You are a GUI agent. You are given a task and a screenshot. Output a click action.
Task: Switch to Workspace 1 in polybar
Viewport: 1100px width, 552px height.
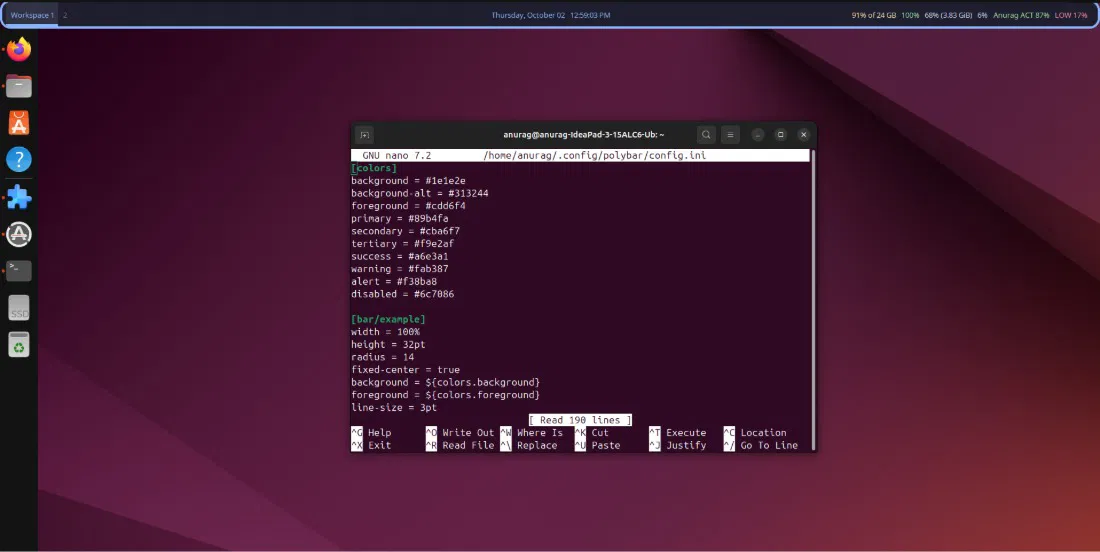pos(32,16)
